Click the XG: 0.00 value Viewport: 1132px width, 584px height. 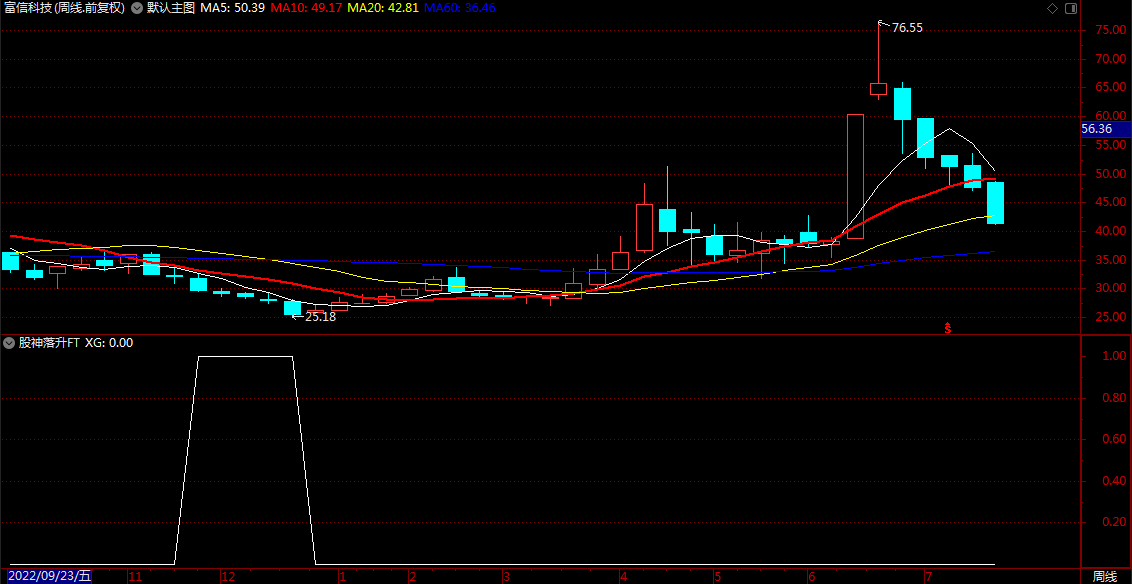(109, 343)
